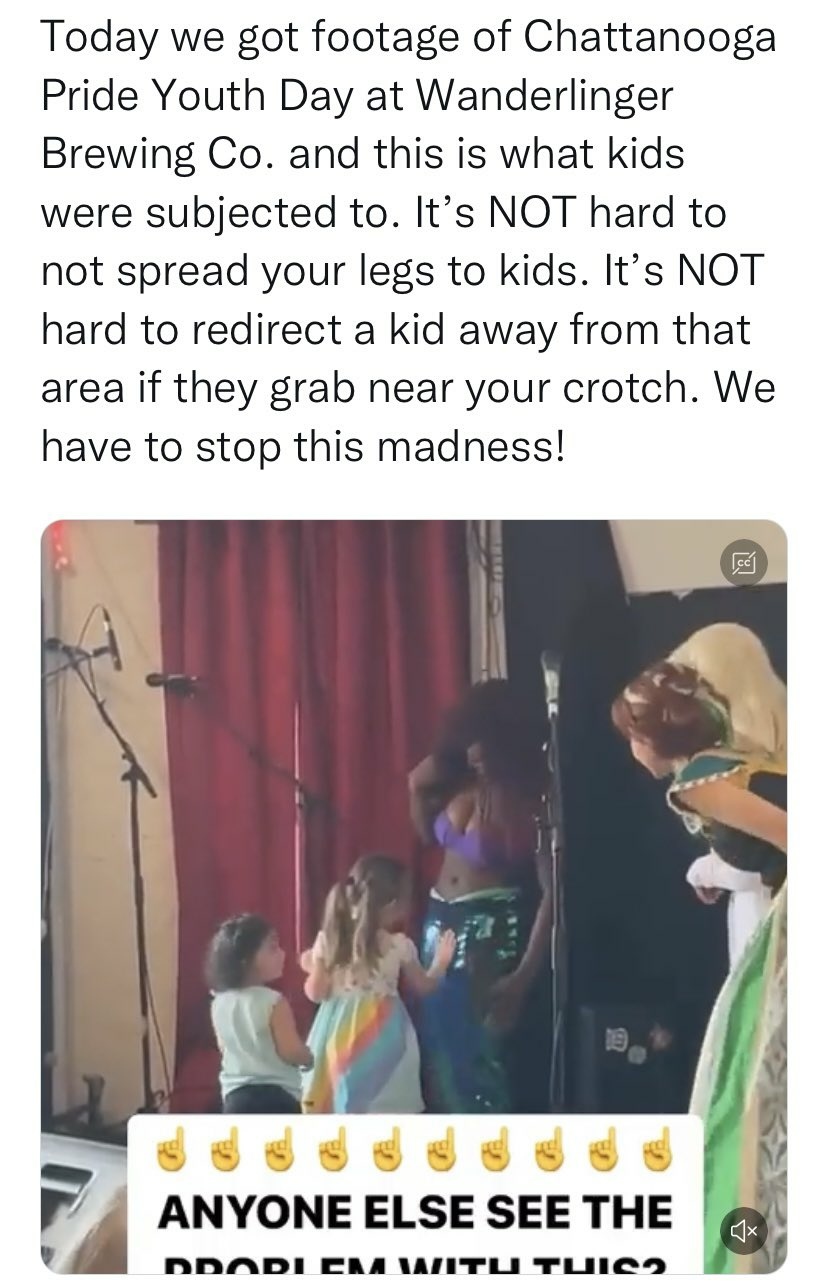Tap the 'ANYONE ELSE SEE THE' caption text
The image size is (828, 1285).
tap(415, 1211)
